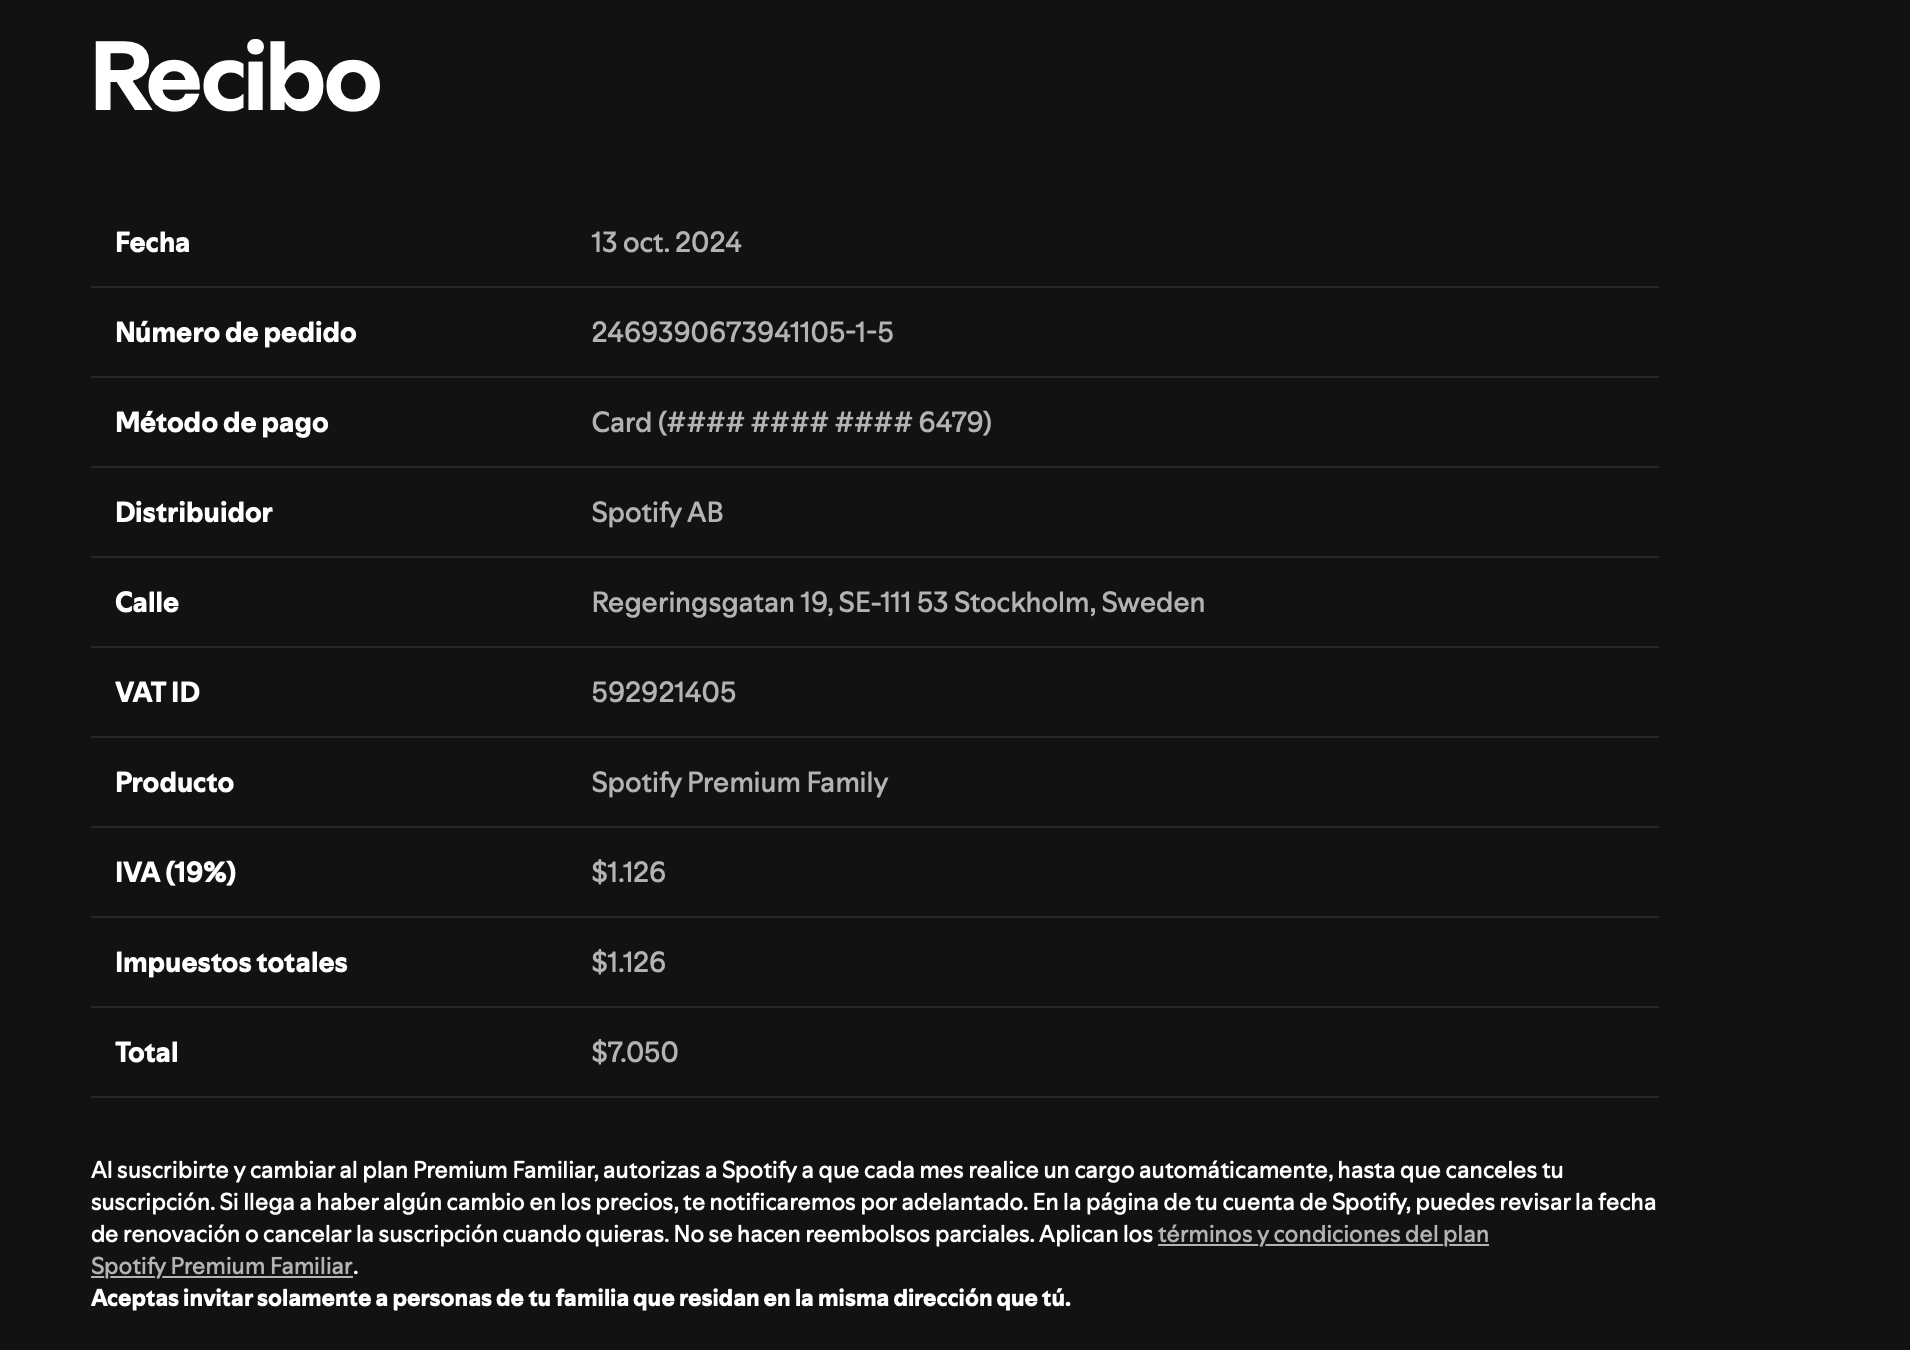
Task: Click the bold family-address disclaimer sentence
Action: [580, 1298]
